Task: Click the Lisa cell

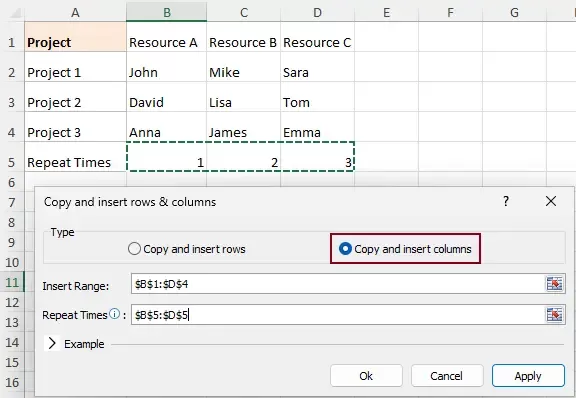Action: (x=244, y=97)
